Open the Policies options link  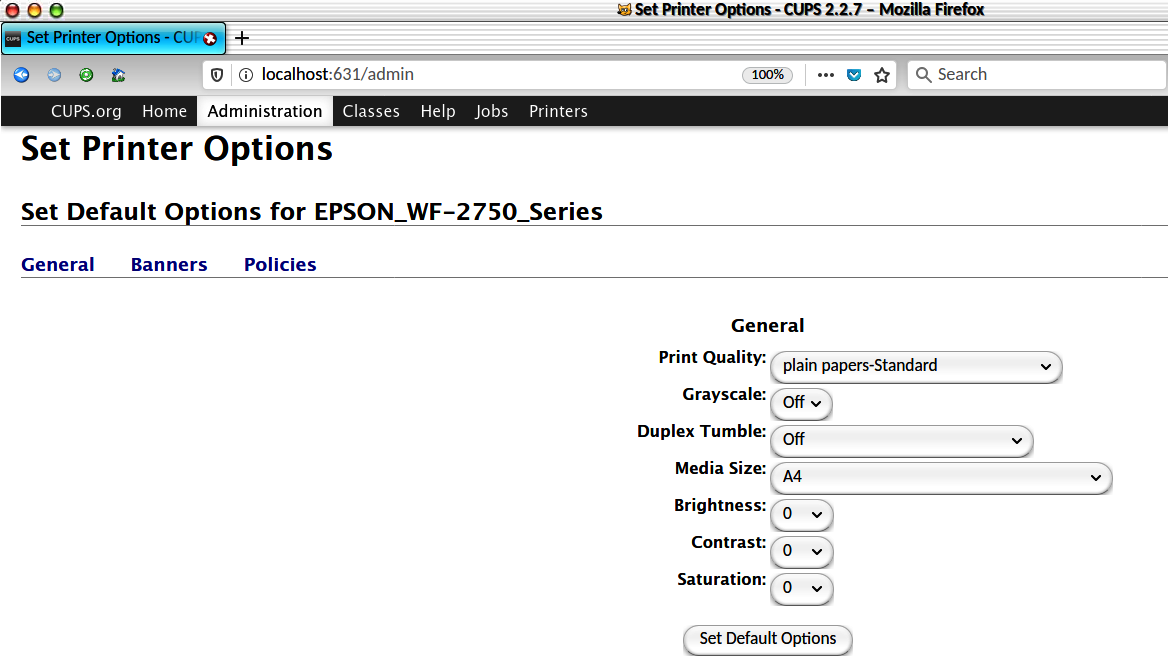tap(280, 264)
